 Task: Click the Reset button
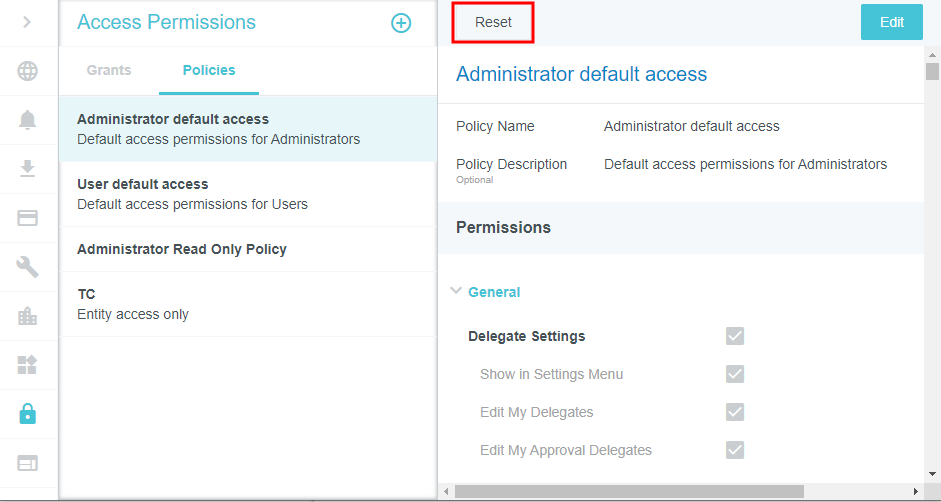pos(493,23)
